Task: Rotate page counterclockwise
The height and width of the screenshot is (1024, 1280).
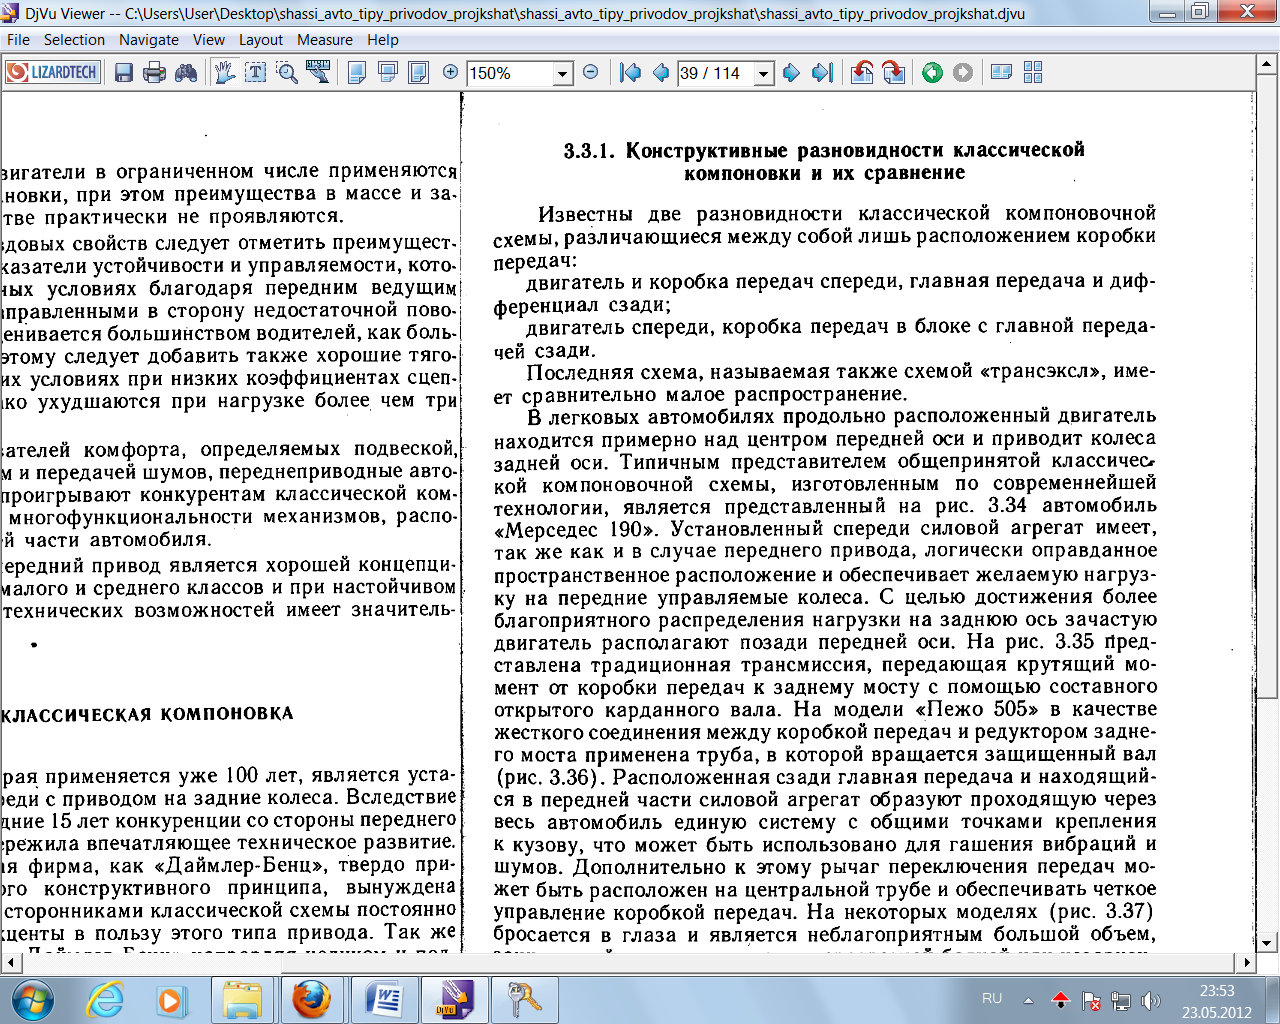Action: coord(862,73)
